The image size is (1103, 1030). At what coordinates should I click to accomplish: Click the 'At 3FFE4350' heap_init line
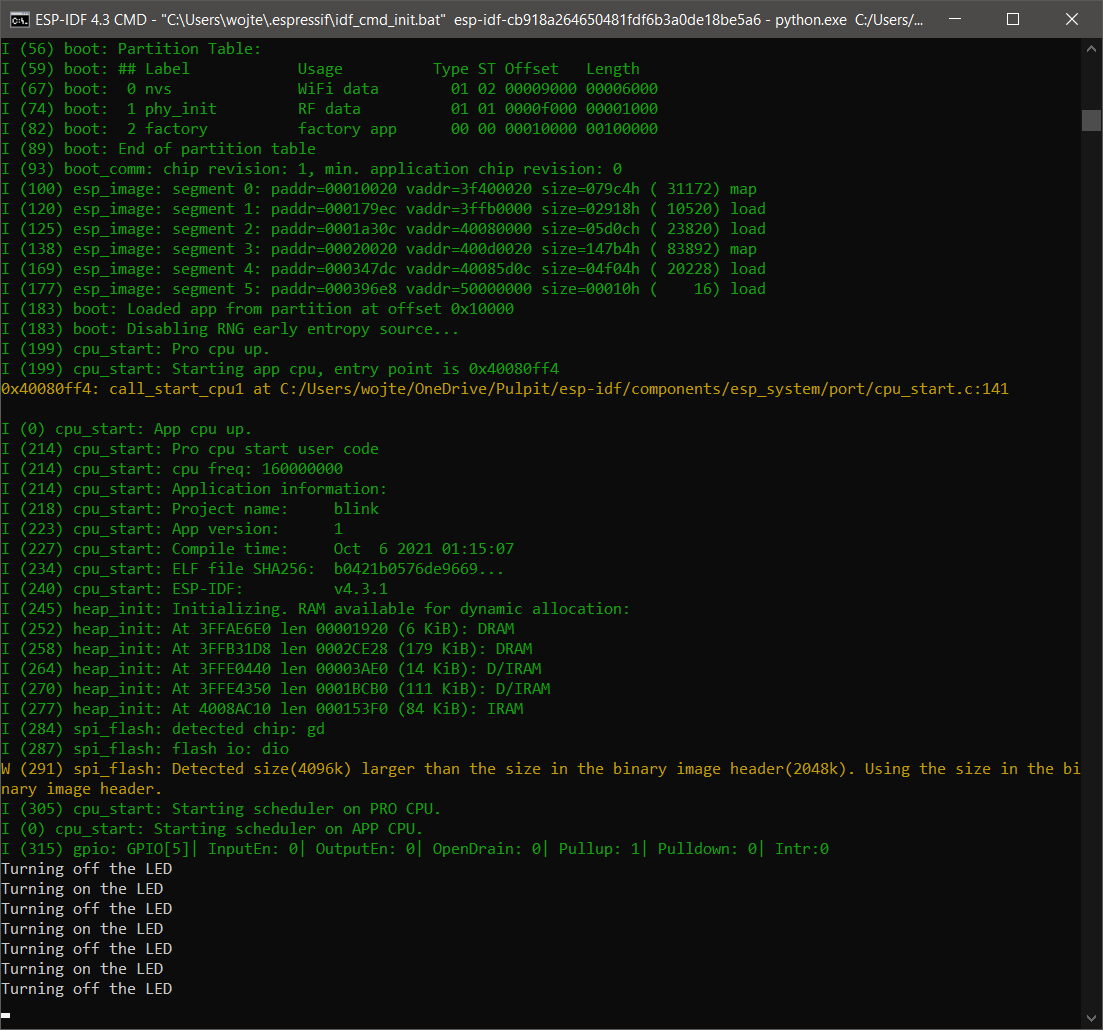276,689
